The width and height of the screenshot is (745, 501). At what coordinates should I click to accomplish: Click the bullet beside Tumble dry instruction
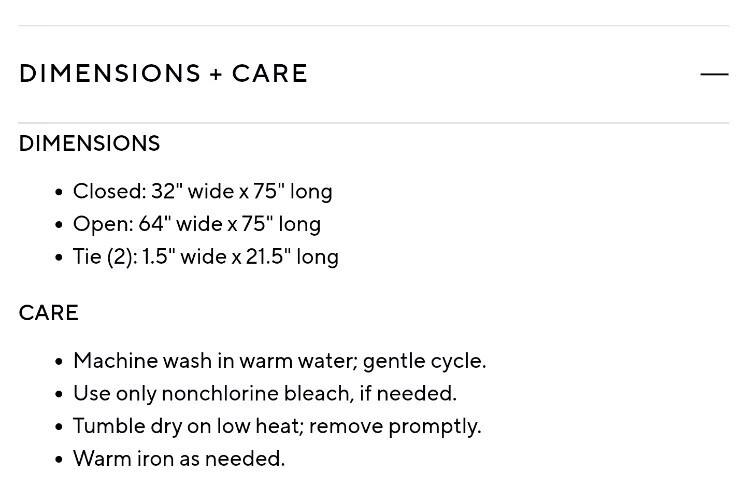(x=59, y=427)
